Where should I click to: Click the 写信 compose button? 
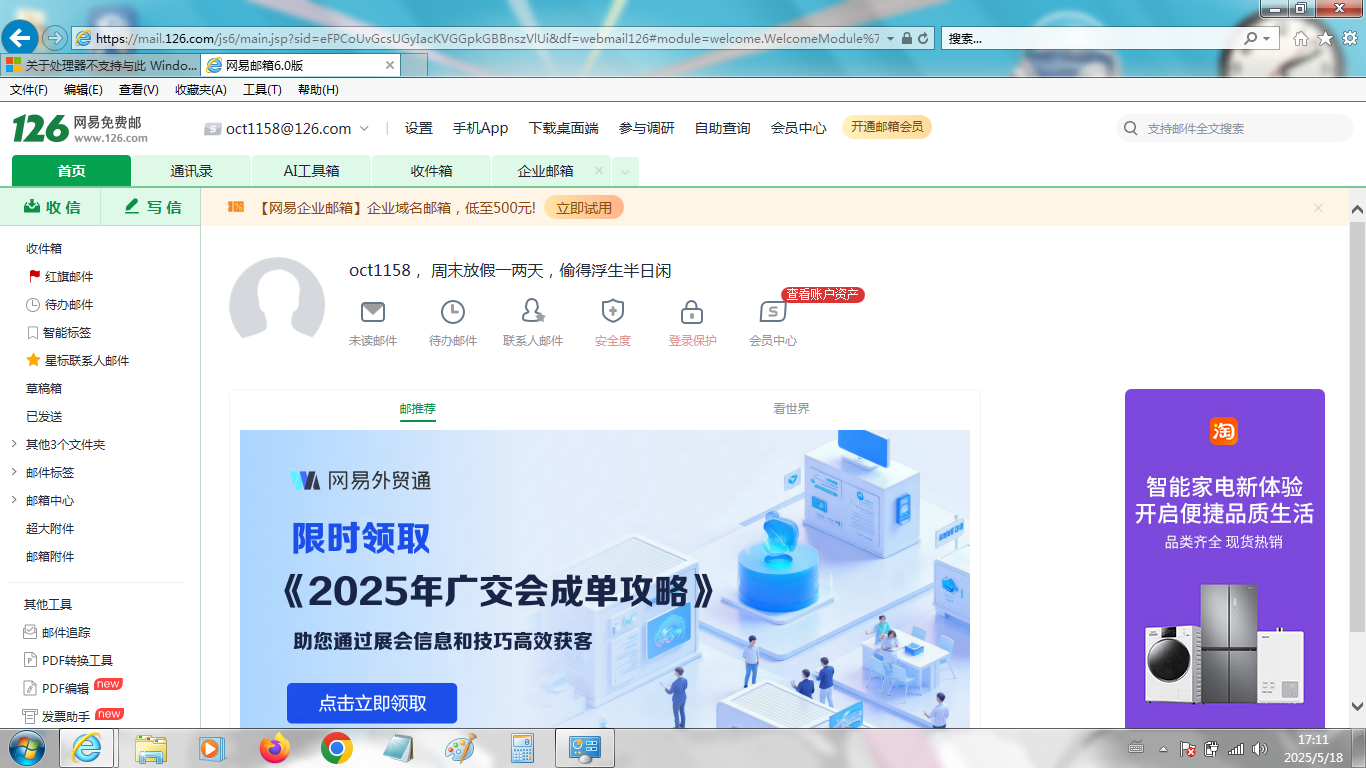(x=153, y=207)
